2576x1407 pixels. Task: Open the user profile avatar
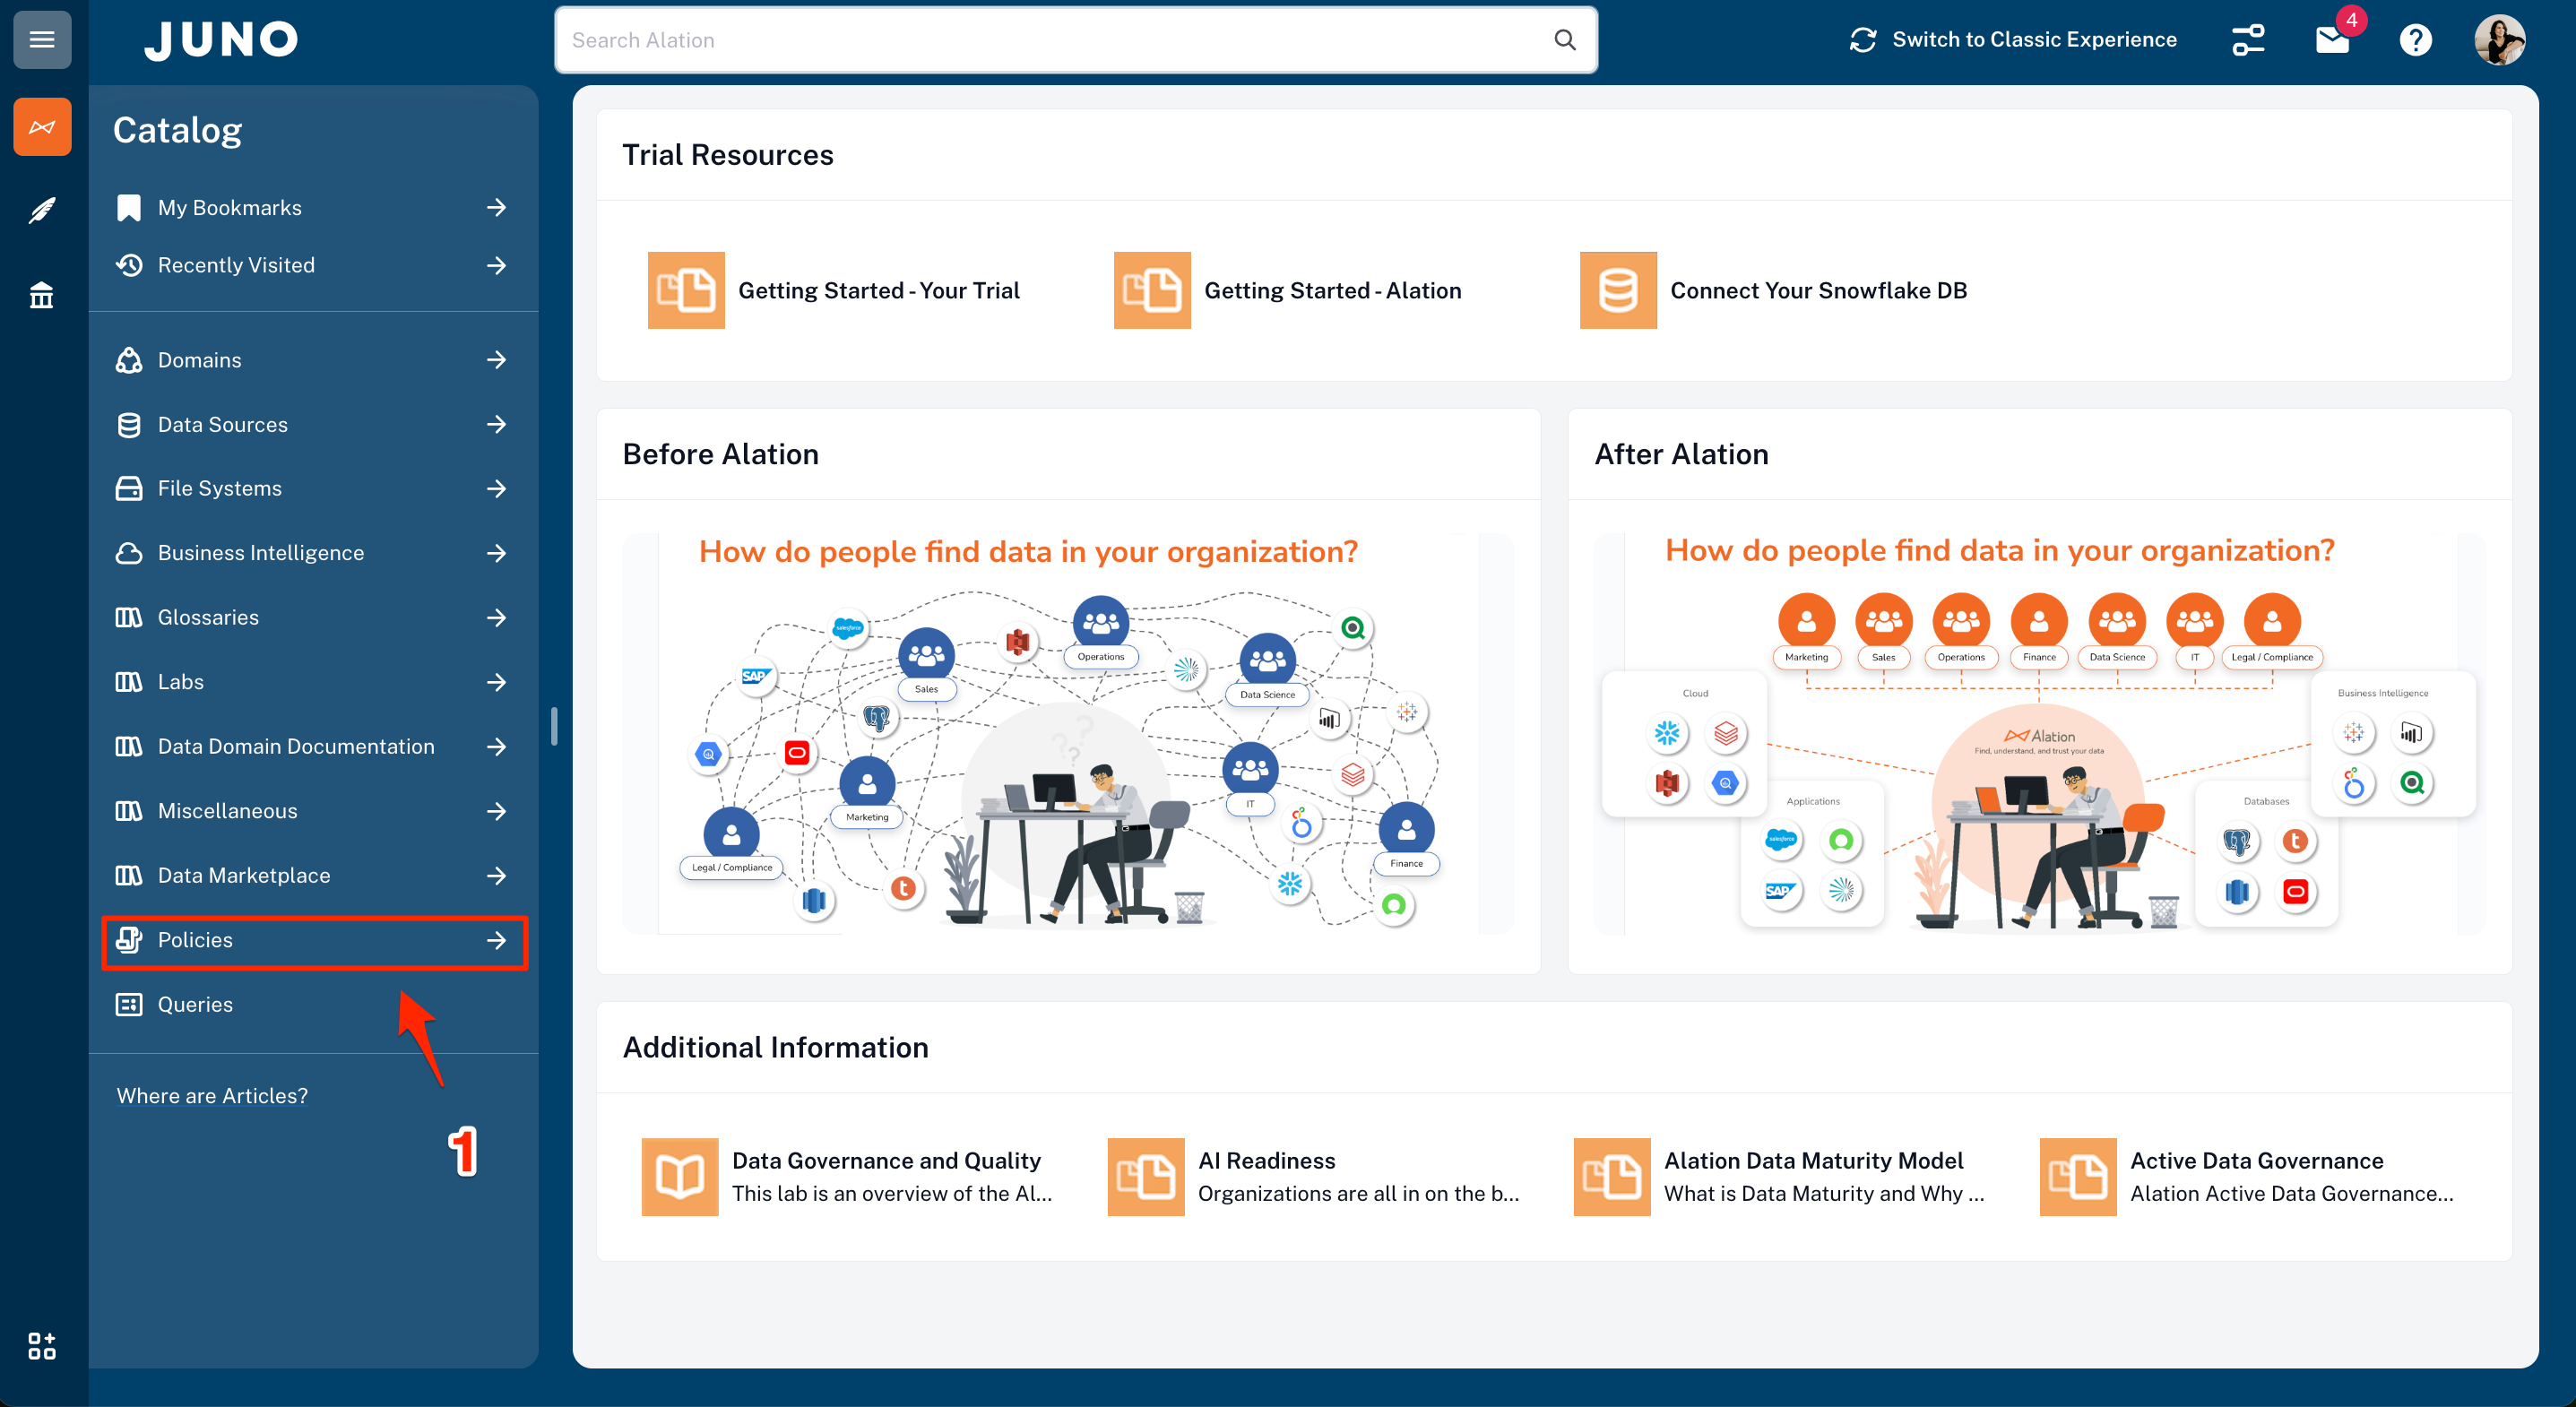pos(2499,40)
